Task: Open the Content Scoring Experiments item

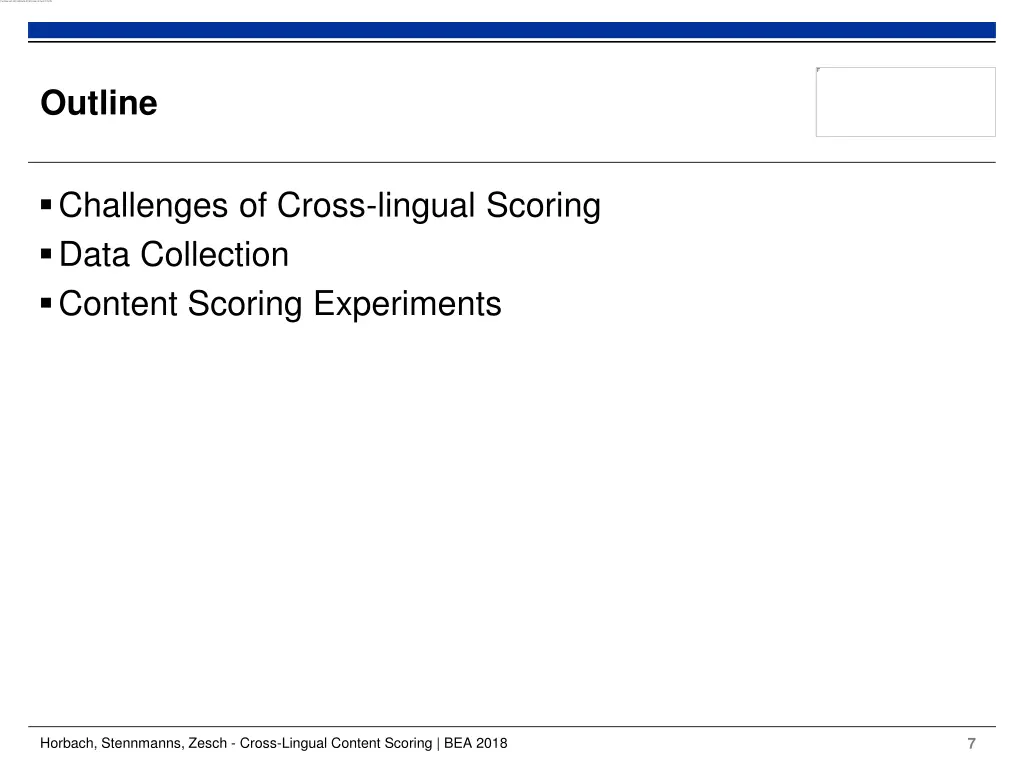Action: click(x=280, y=304)
